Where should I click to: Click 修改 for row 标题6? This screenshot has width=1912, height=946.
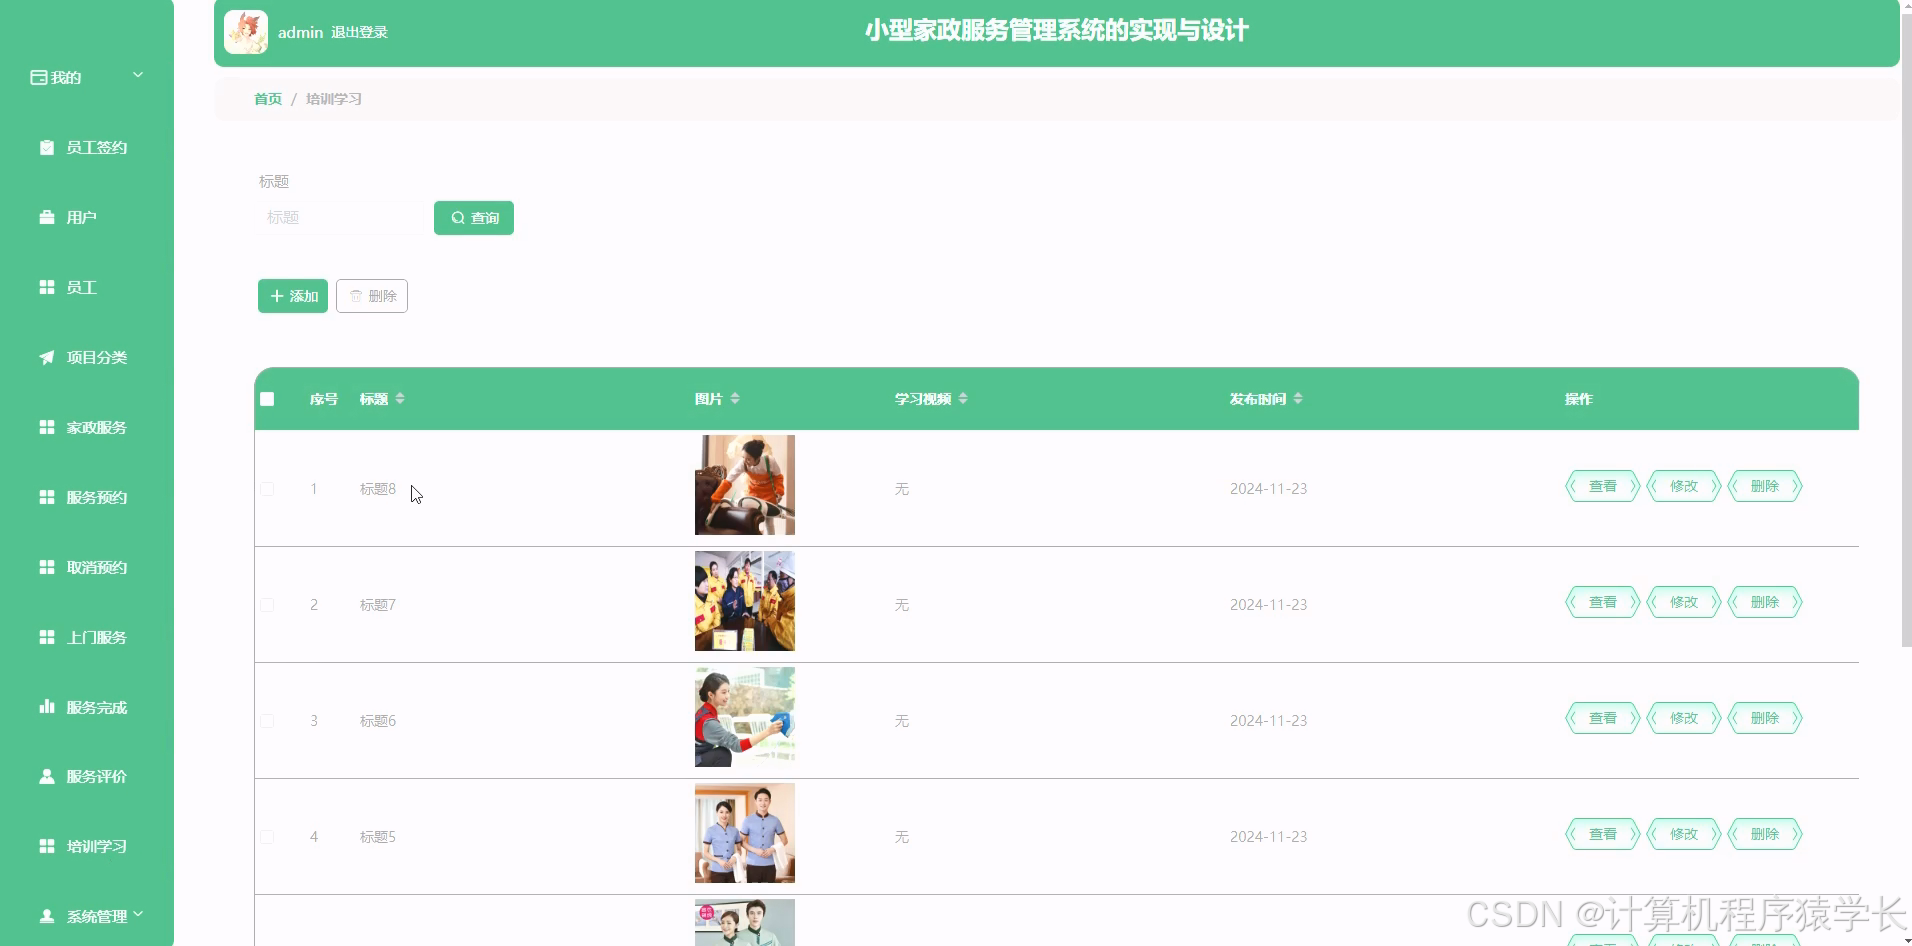1683,718
